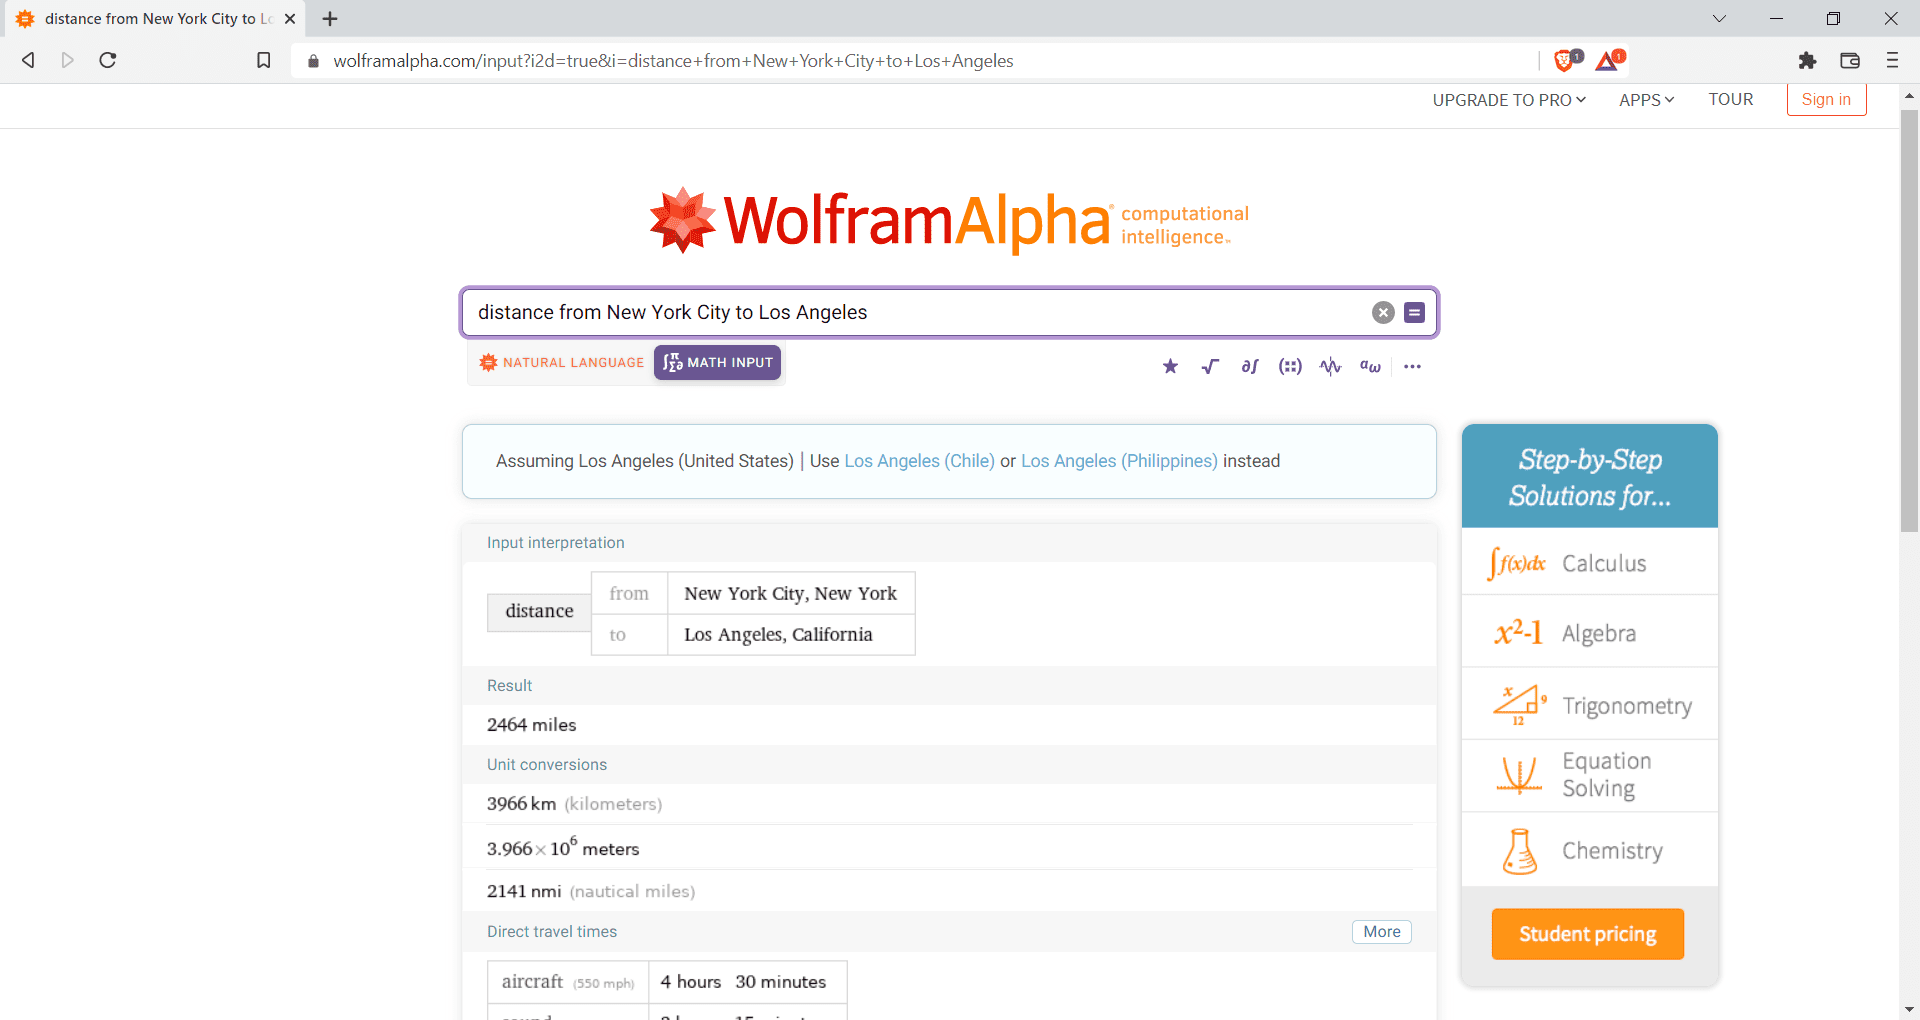
Task: Use Los Angeles (Chile) instead
Action: point(920,461)
